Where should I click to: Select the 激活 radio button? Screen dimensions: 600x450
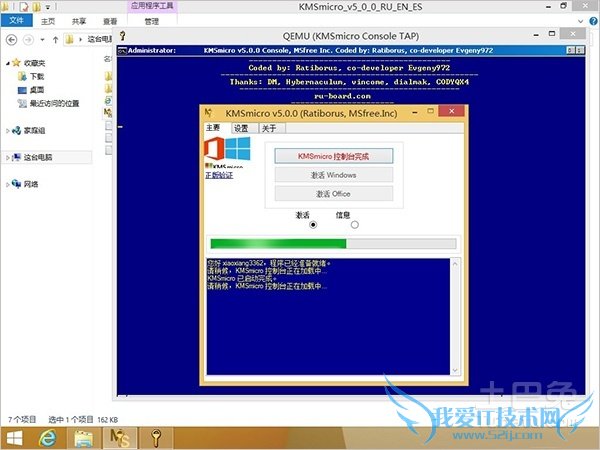click(x=313, y=225)
